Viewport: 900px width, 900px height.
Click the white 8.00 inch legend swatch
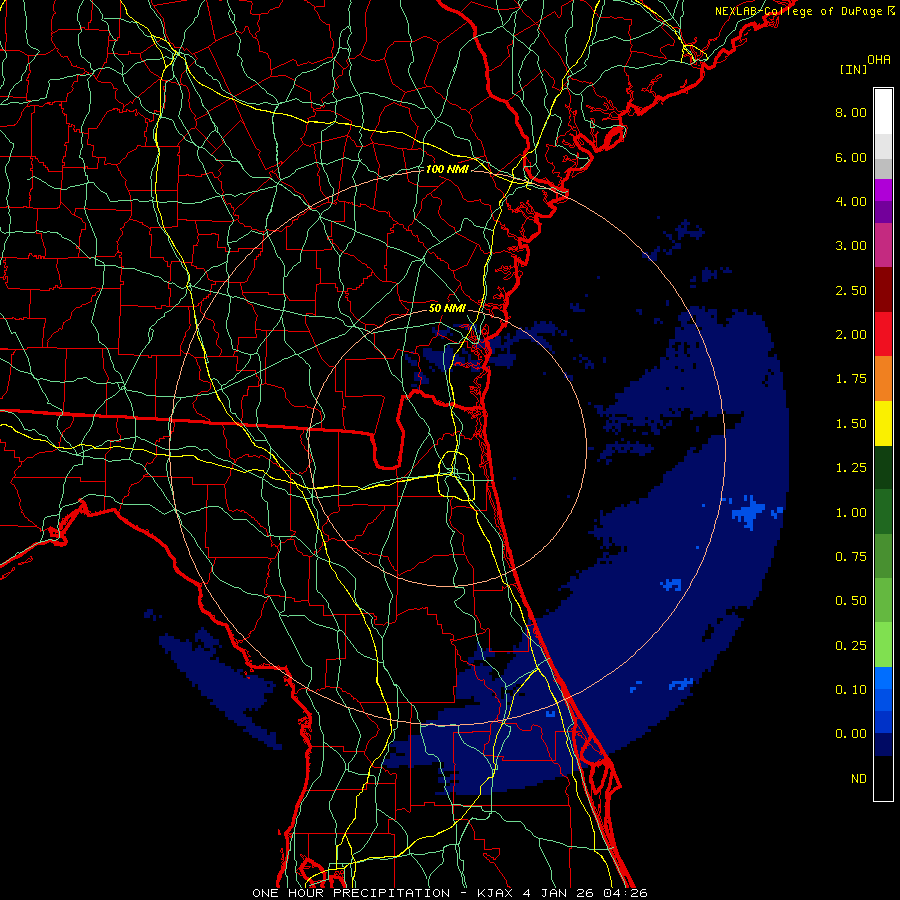pyautogui.click(x=883, y=112)
